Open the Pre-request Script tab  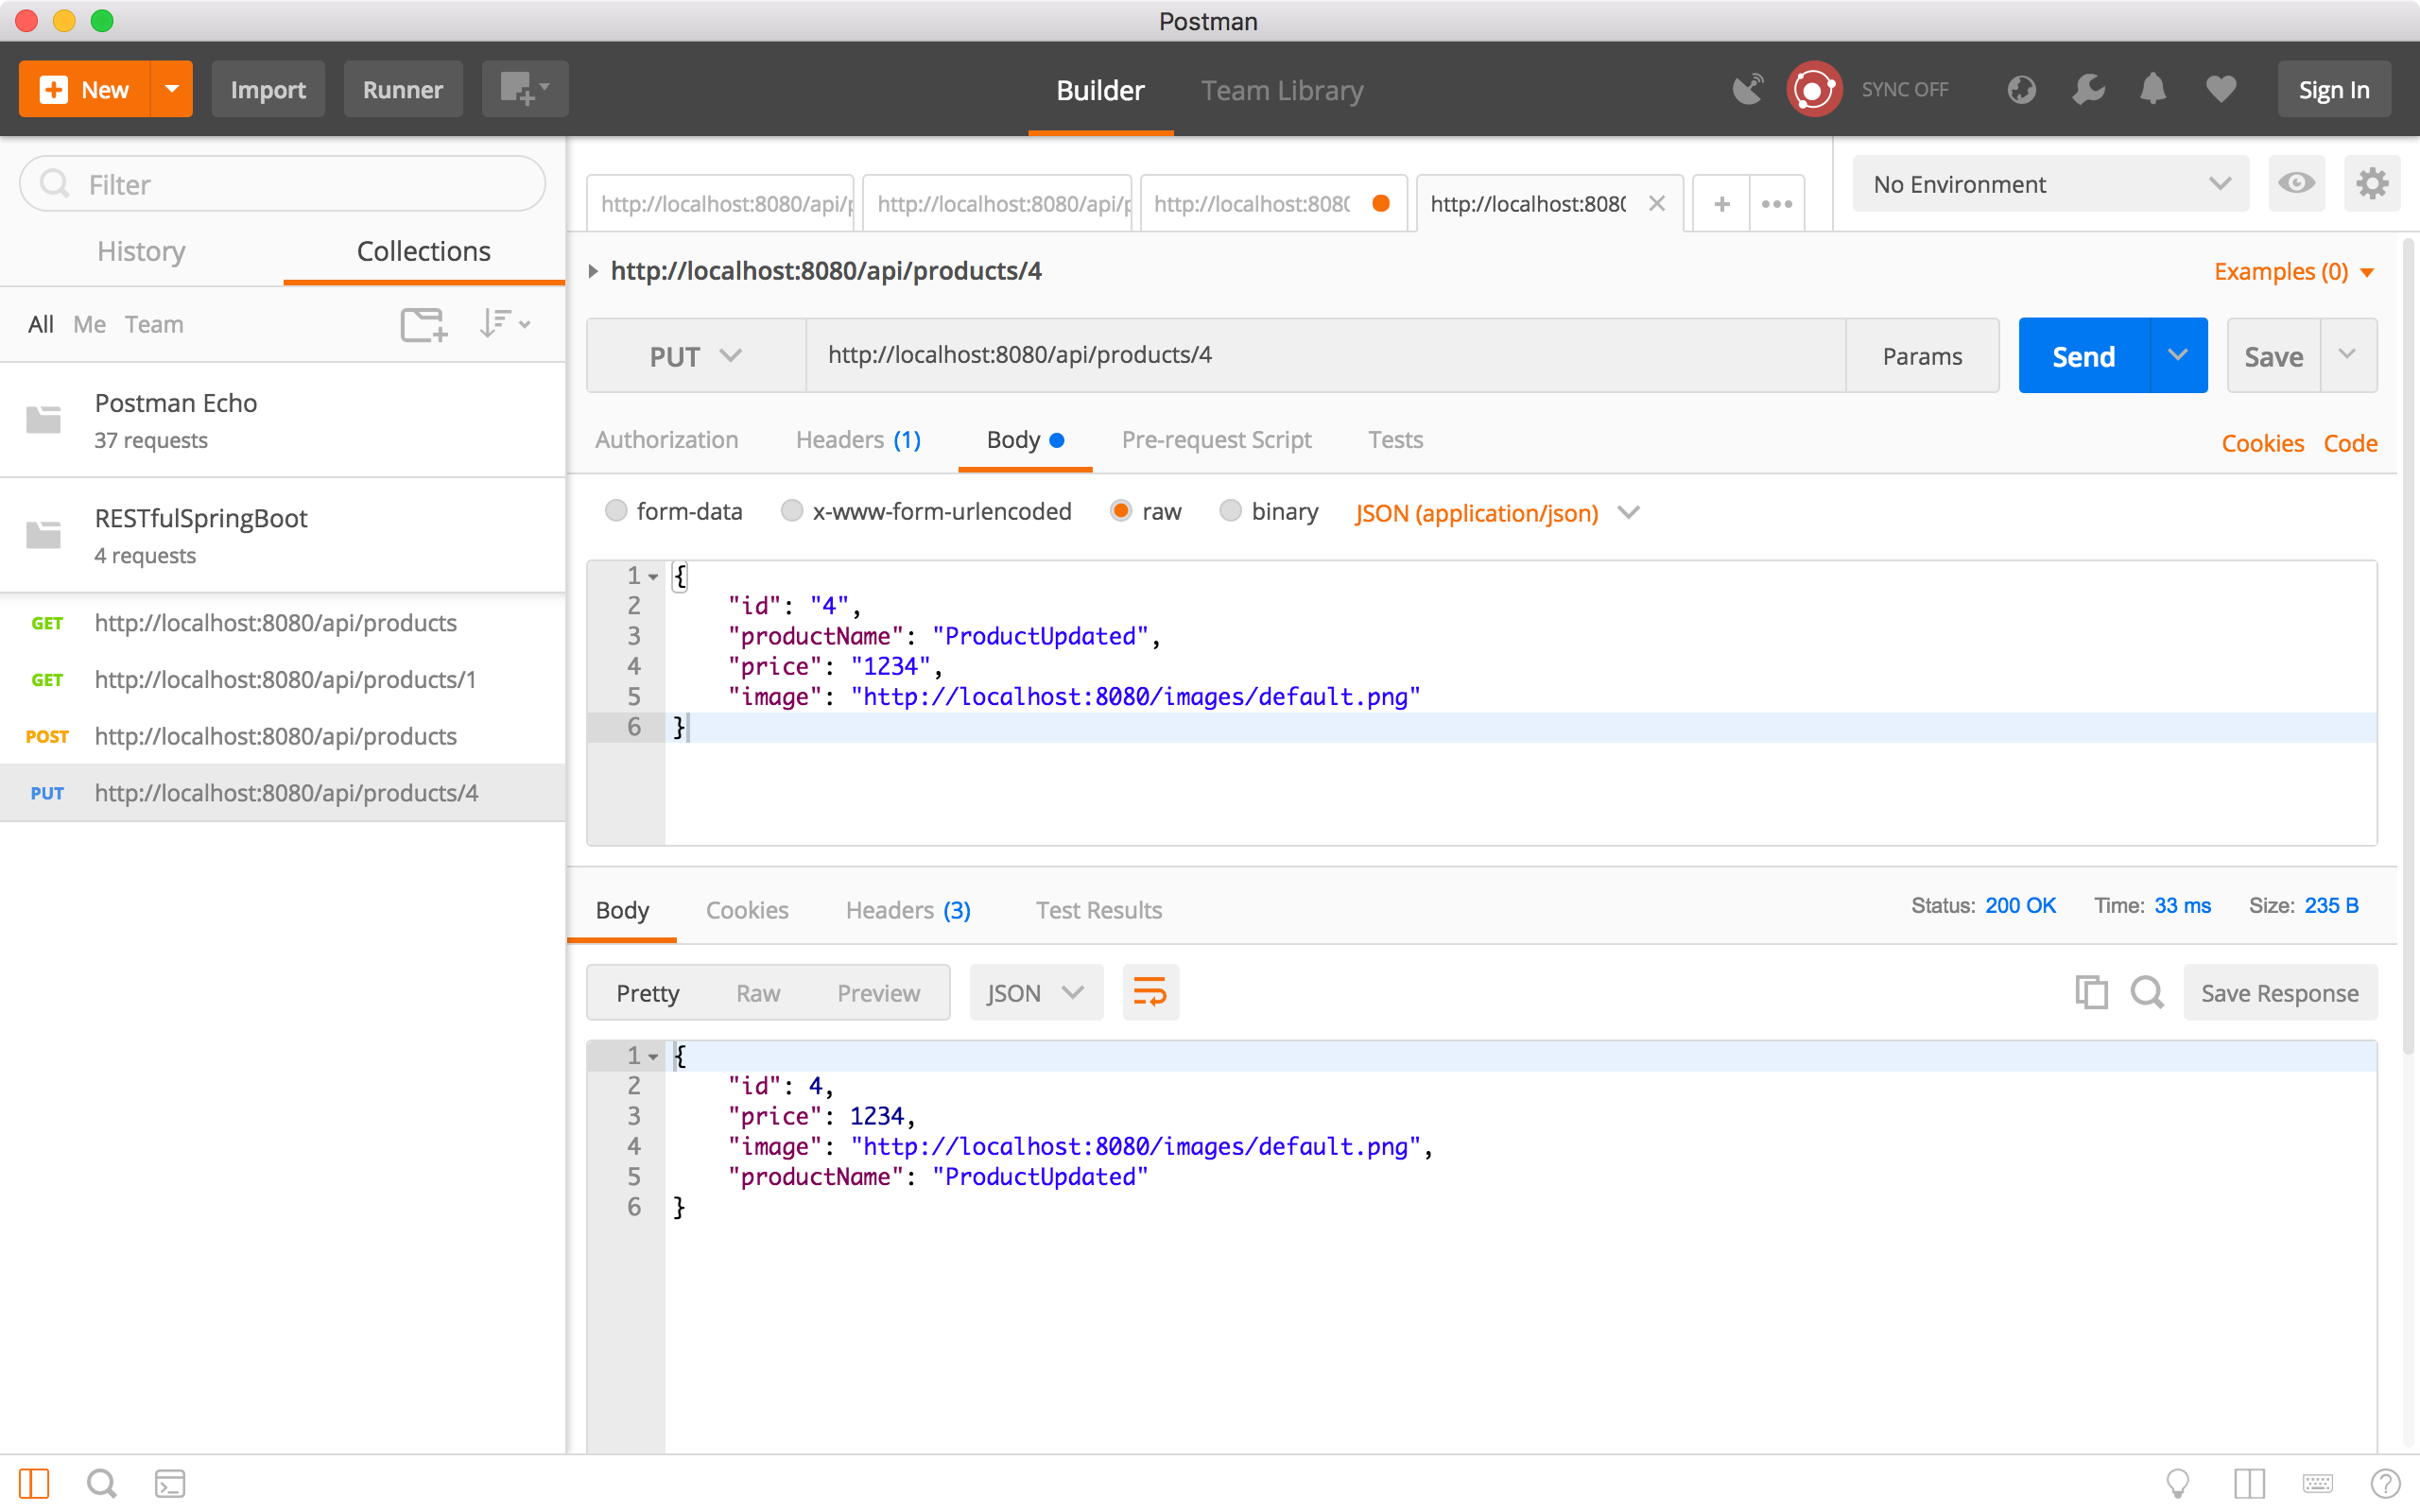click(x=1216, y=440)
